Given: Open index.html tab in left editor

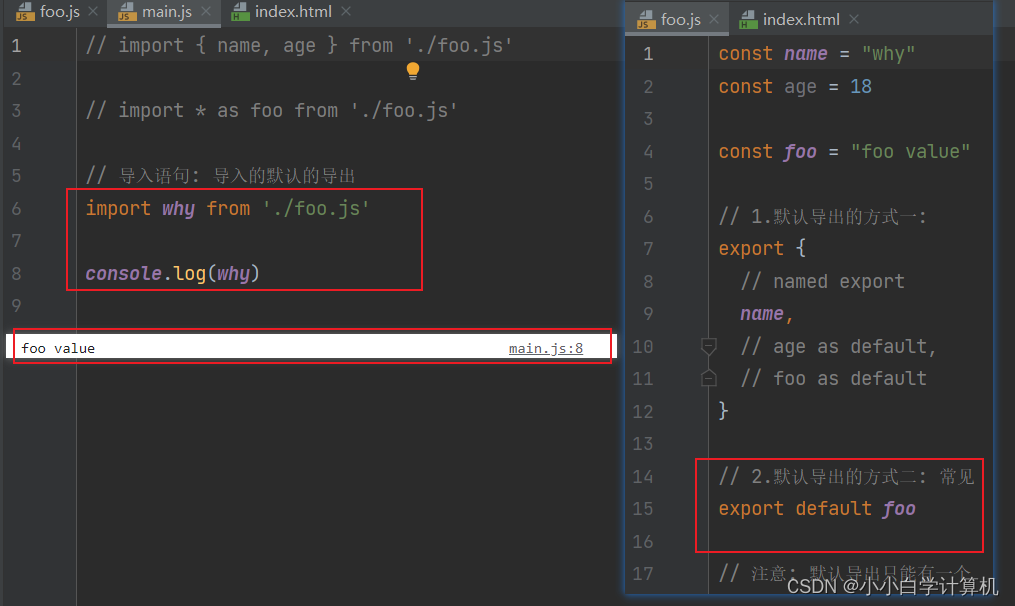Looking at the screenshot, I should pyautogui.click(x=293, y=12).
